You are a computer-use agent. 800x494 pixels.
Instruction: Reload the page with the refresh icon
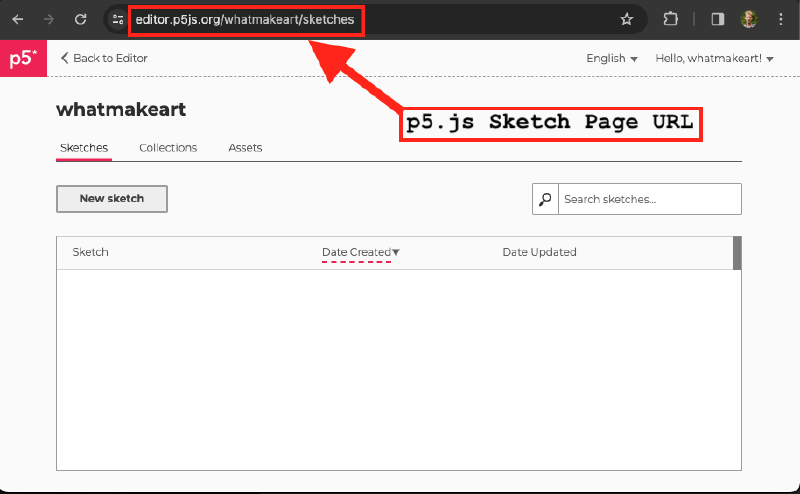(x=81, y=19)
